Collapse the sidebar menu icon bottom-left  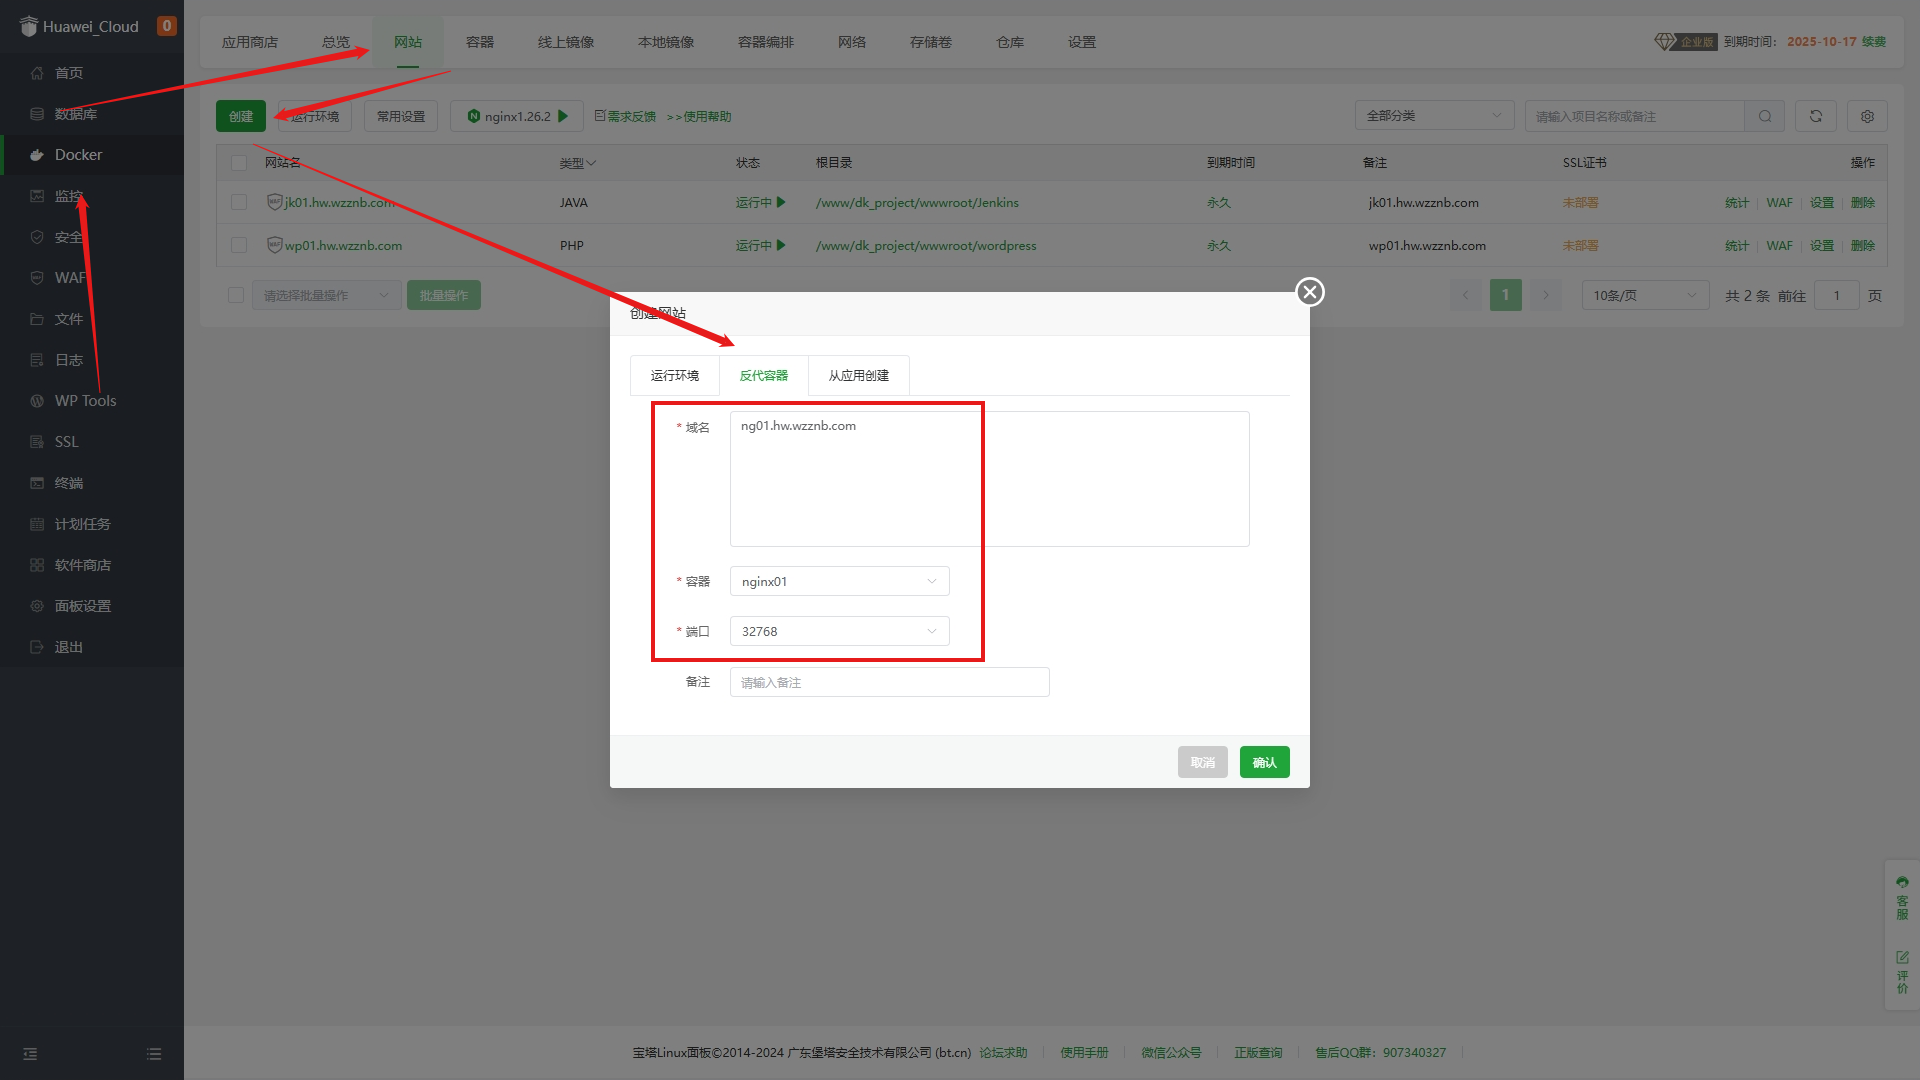click(30, 1054)
